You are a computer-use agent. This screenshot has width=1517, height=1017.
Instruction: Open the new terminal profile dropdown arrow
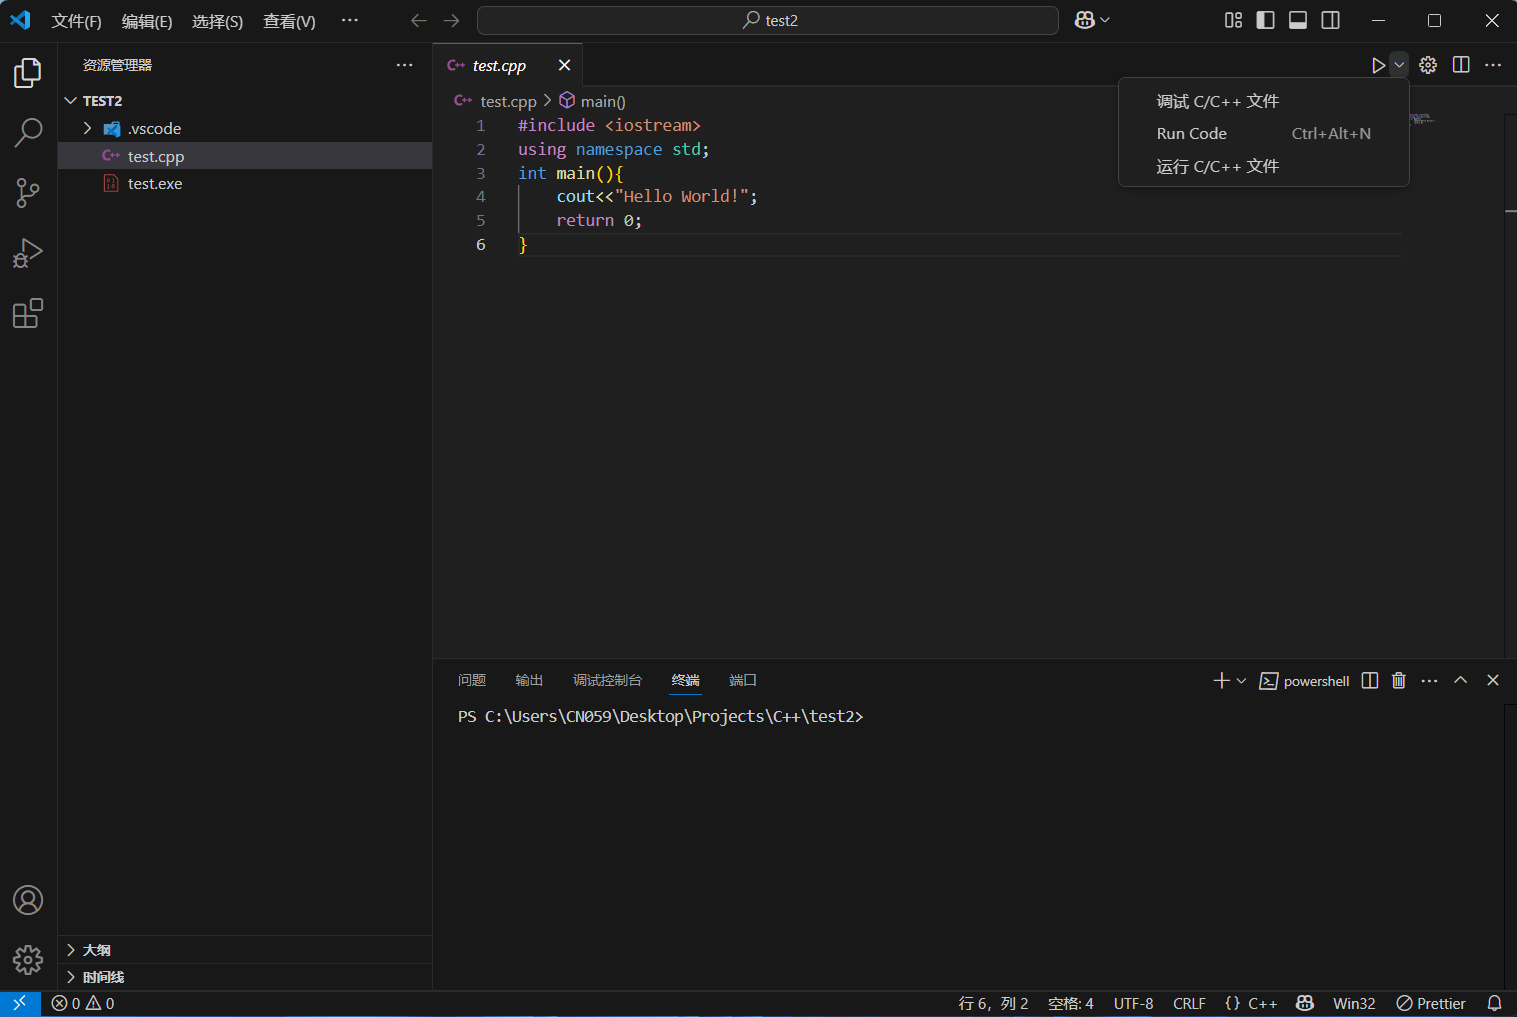tap(1241, 681)
